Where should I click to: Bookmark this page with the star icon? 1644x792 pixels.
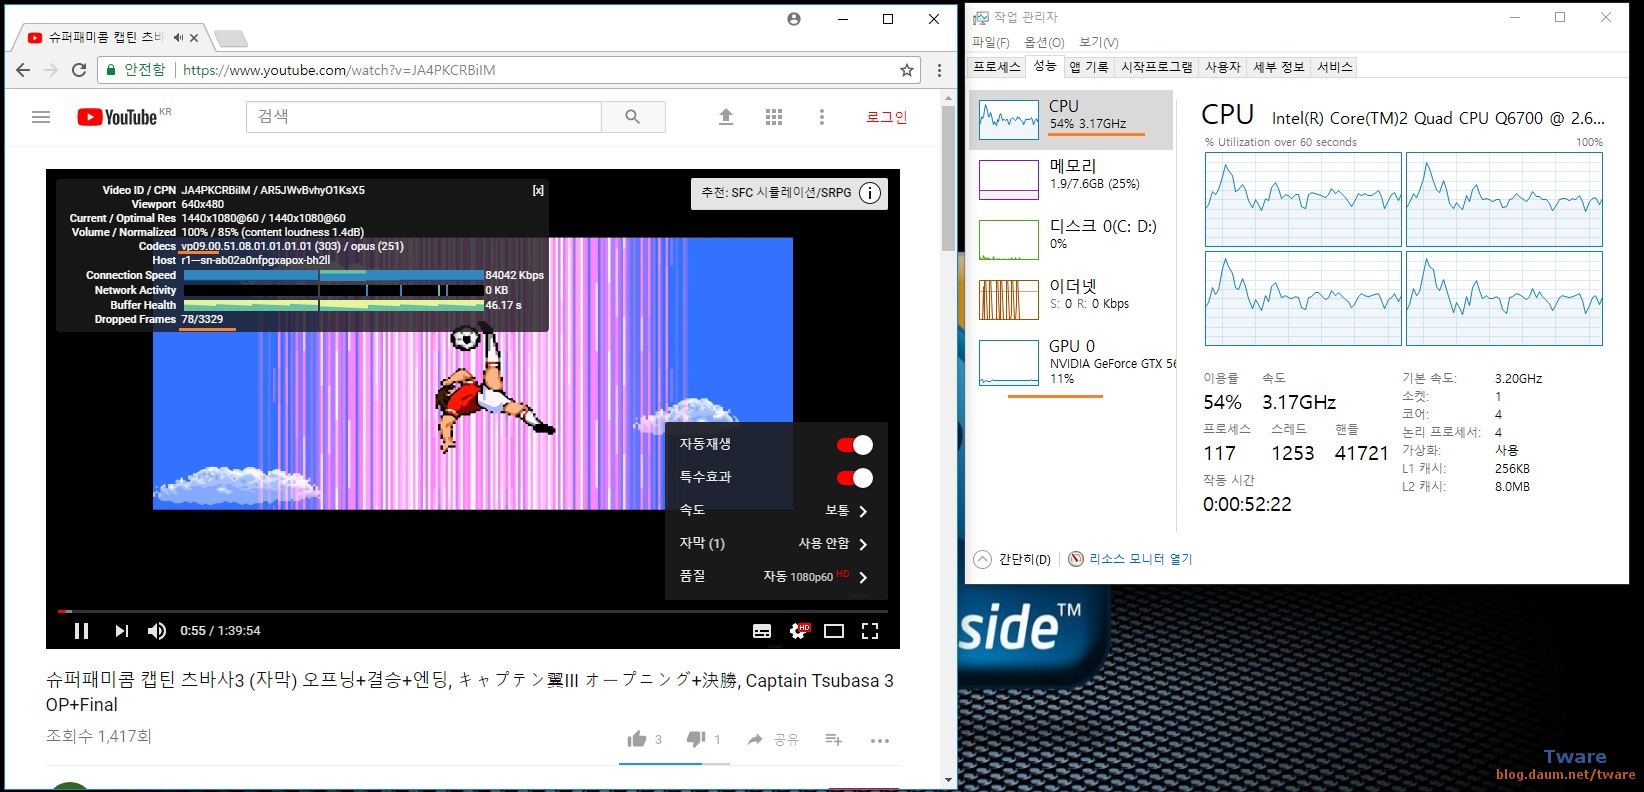[x=907, y=70]
